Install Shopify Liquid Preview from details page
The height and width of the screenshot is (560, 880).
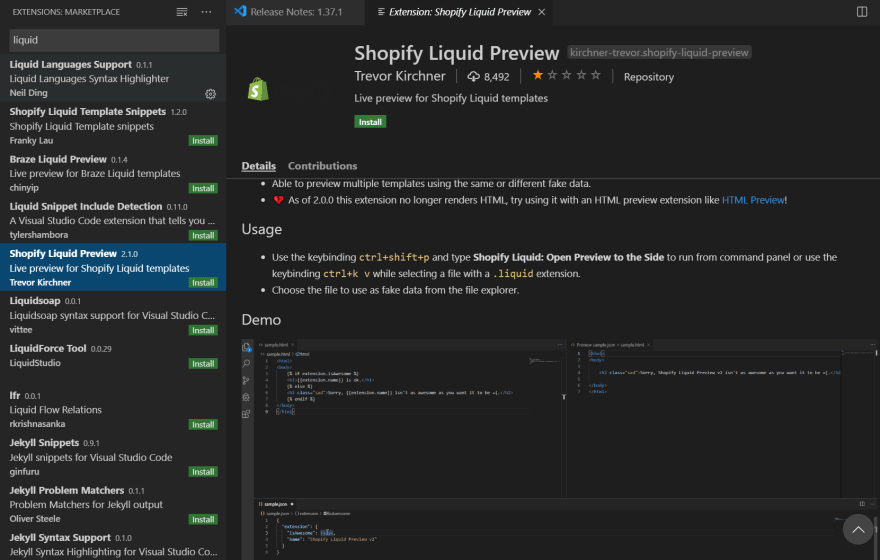pyautogui.click(x=370, y=122)
